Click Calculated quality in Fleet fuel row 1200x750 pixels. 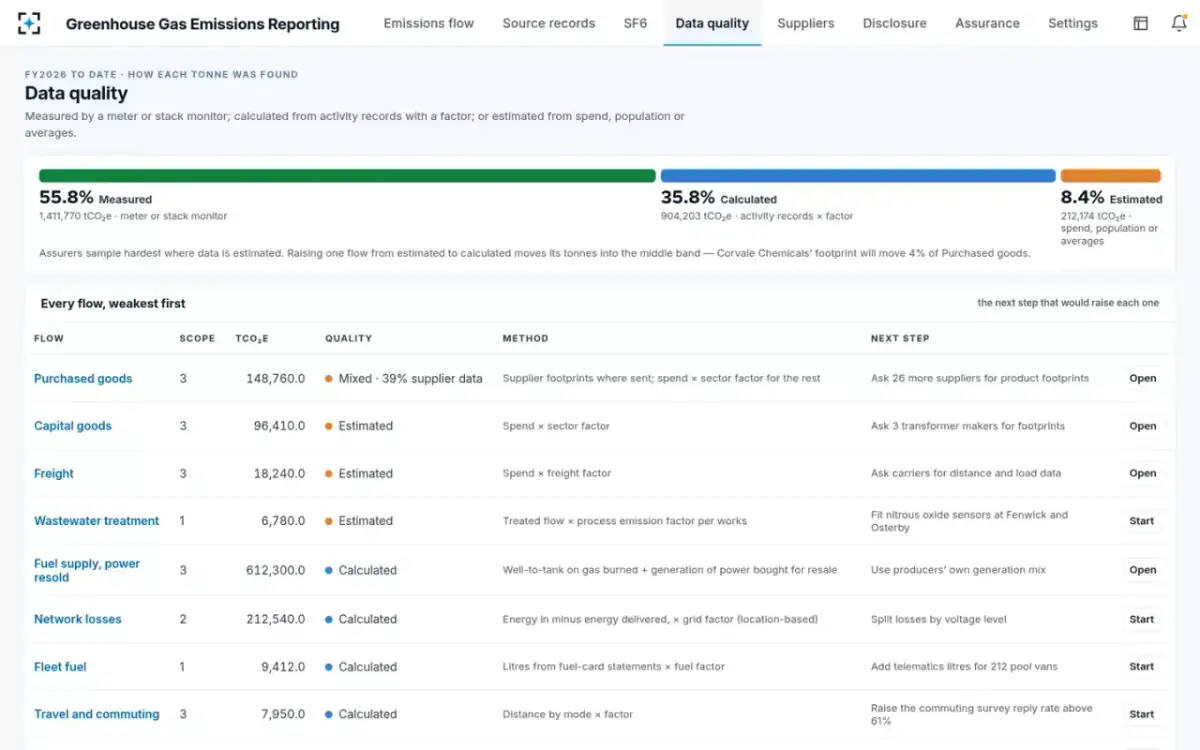361,667
